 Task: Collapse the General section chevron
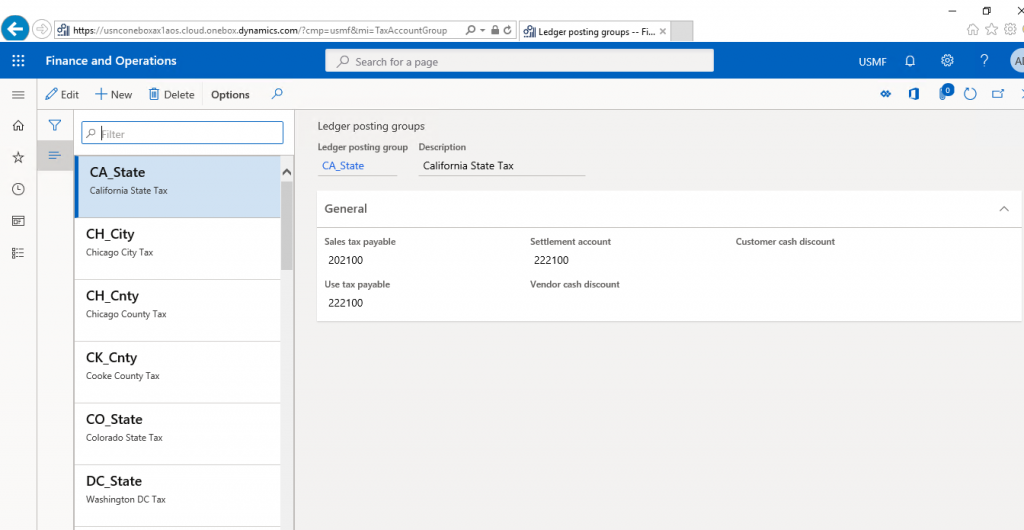(1004, 209)
